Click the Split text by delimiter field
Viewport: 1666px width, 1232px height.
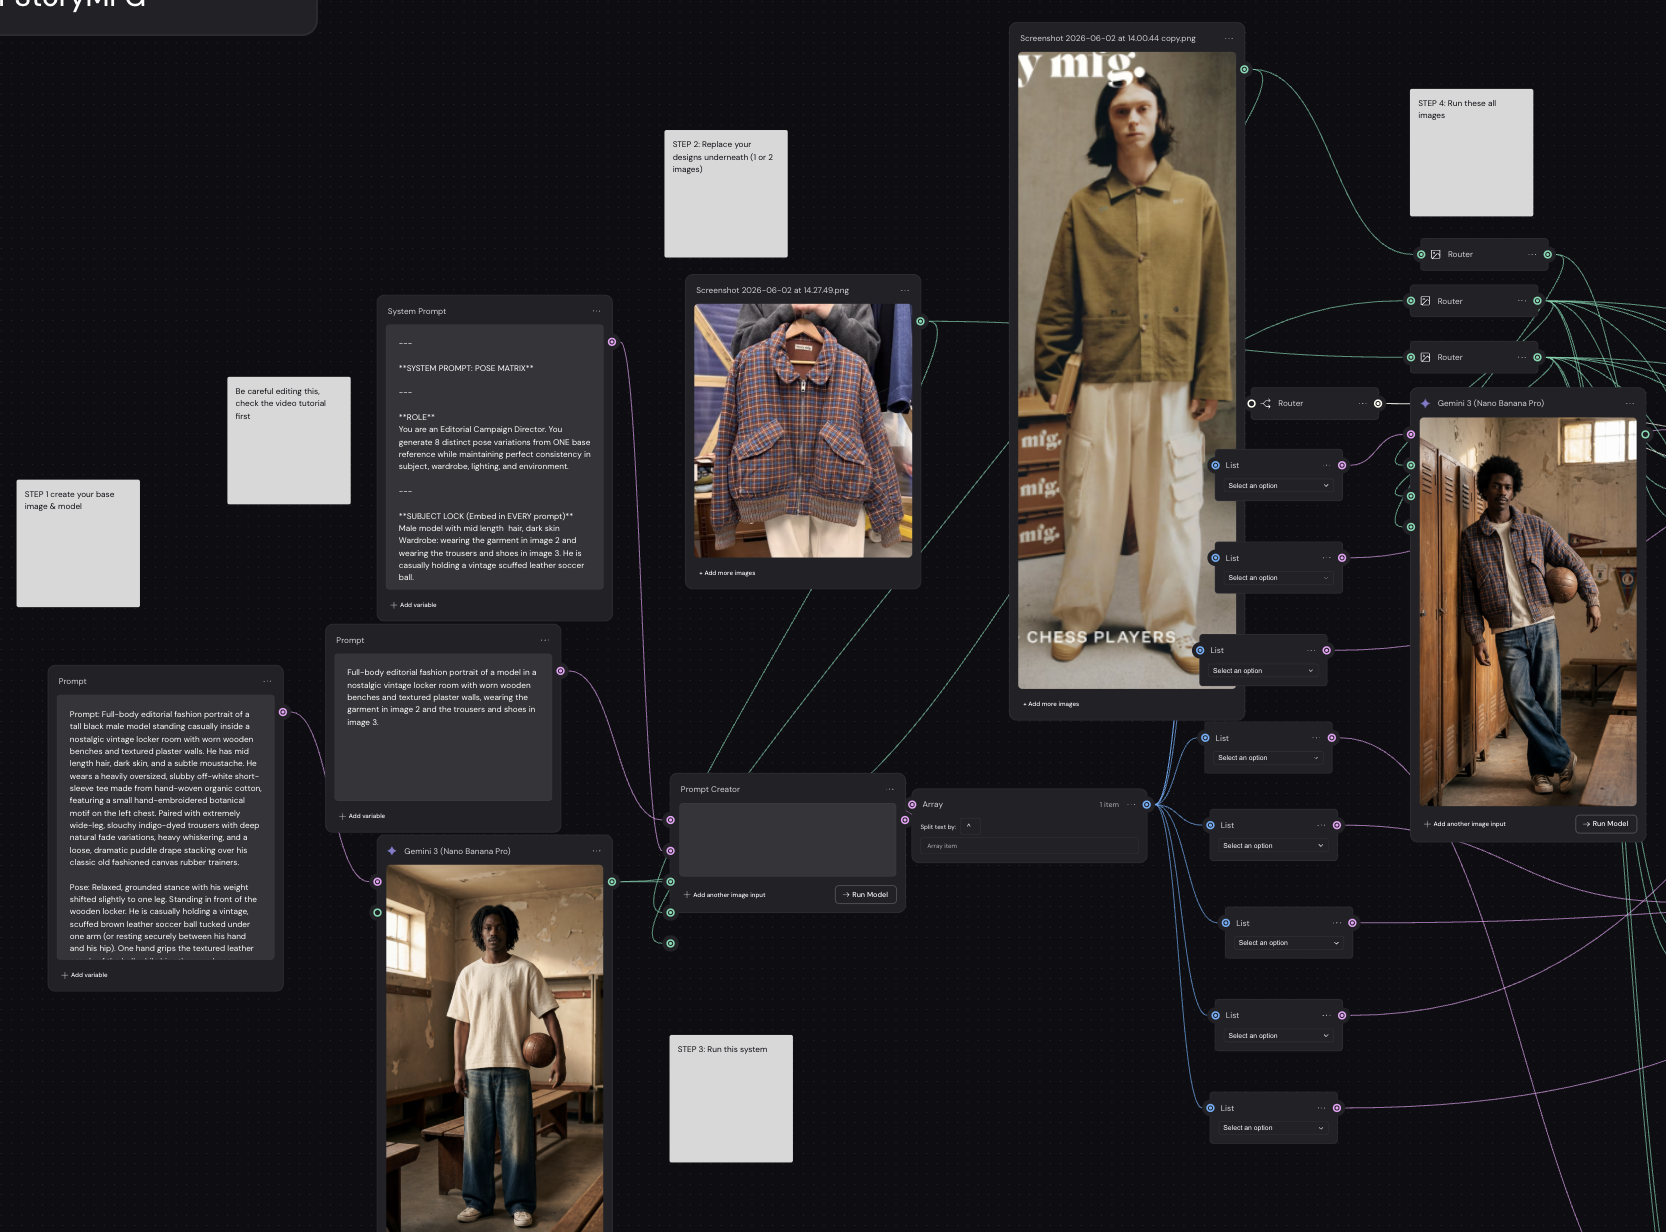(968, 826)
